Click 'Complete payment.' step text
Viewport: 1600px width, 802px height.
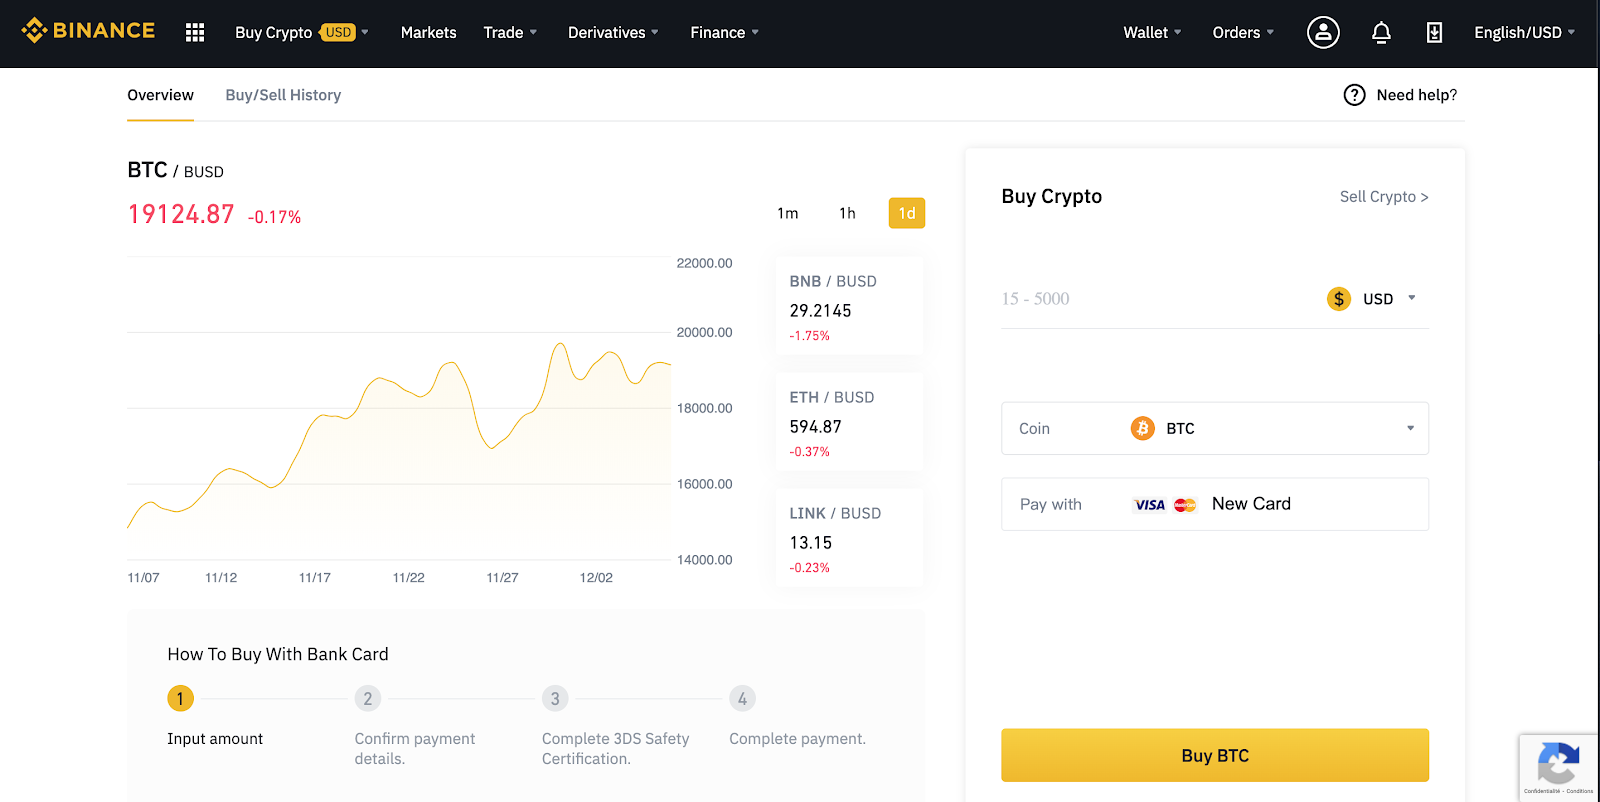coord(797,738)
